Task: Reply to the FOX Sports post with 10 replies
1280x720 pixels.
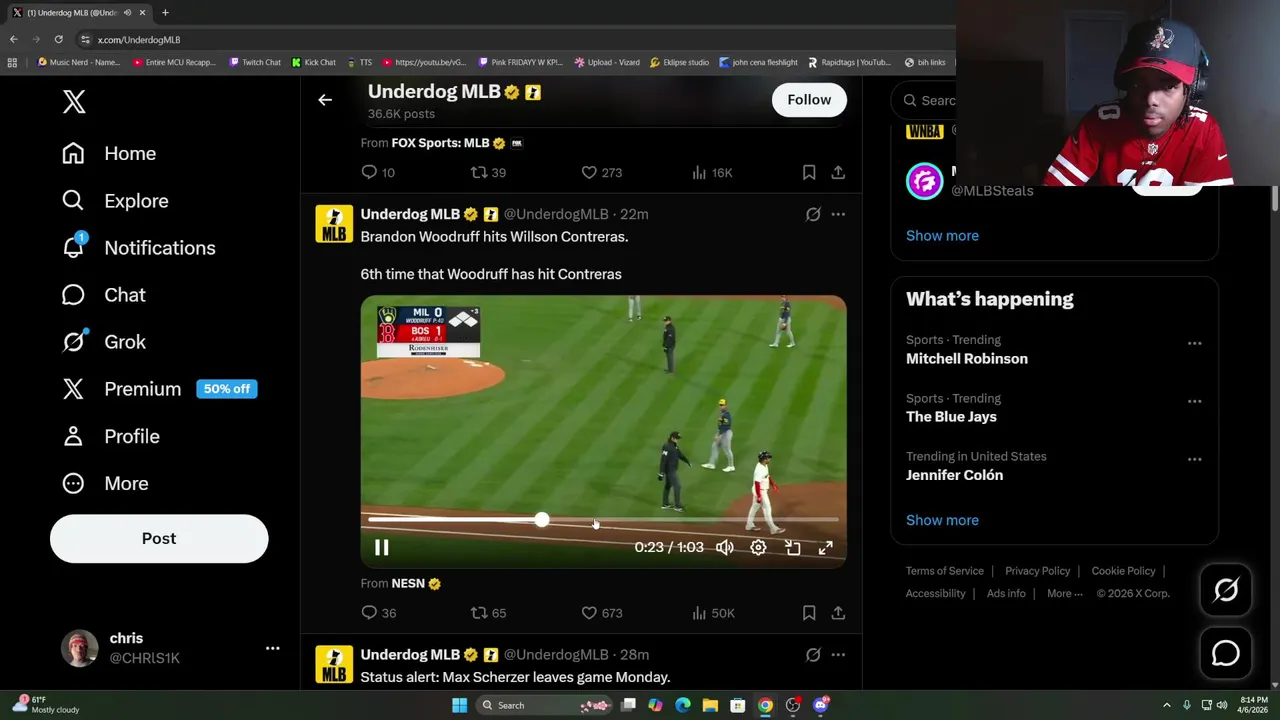Action: click(378, 173)
